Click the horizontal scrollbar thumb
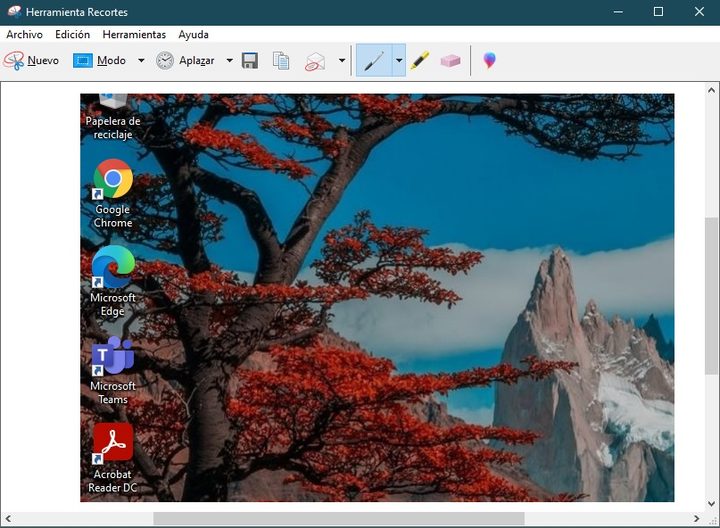This screenshot has width=720, height=528. pyautogui.click(x=339, y=519)
